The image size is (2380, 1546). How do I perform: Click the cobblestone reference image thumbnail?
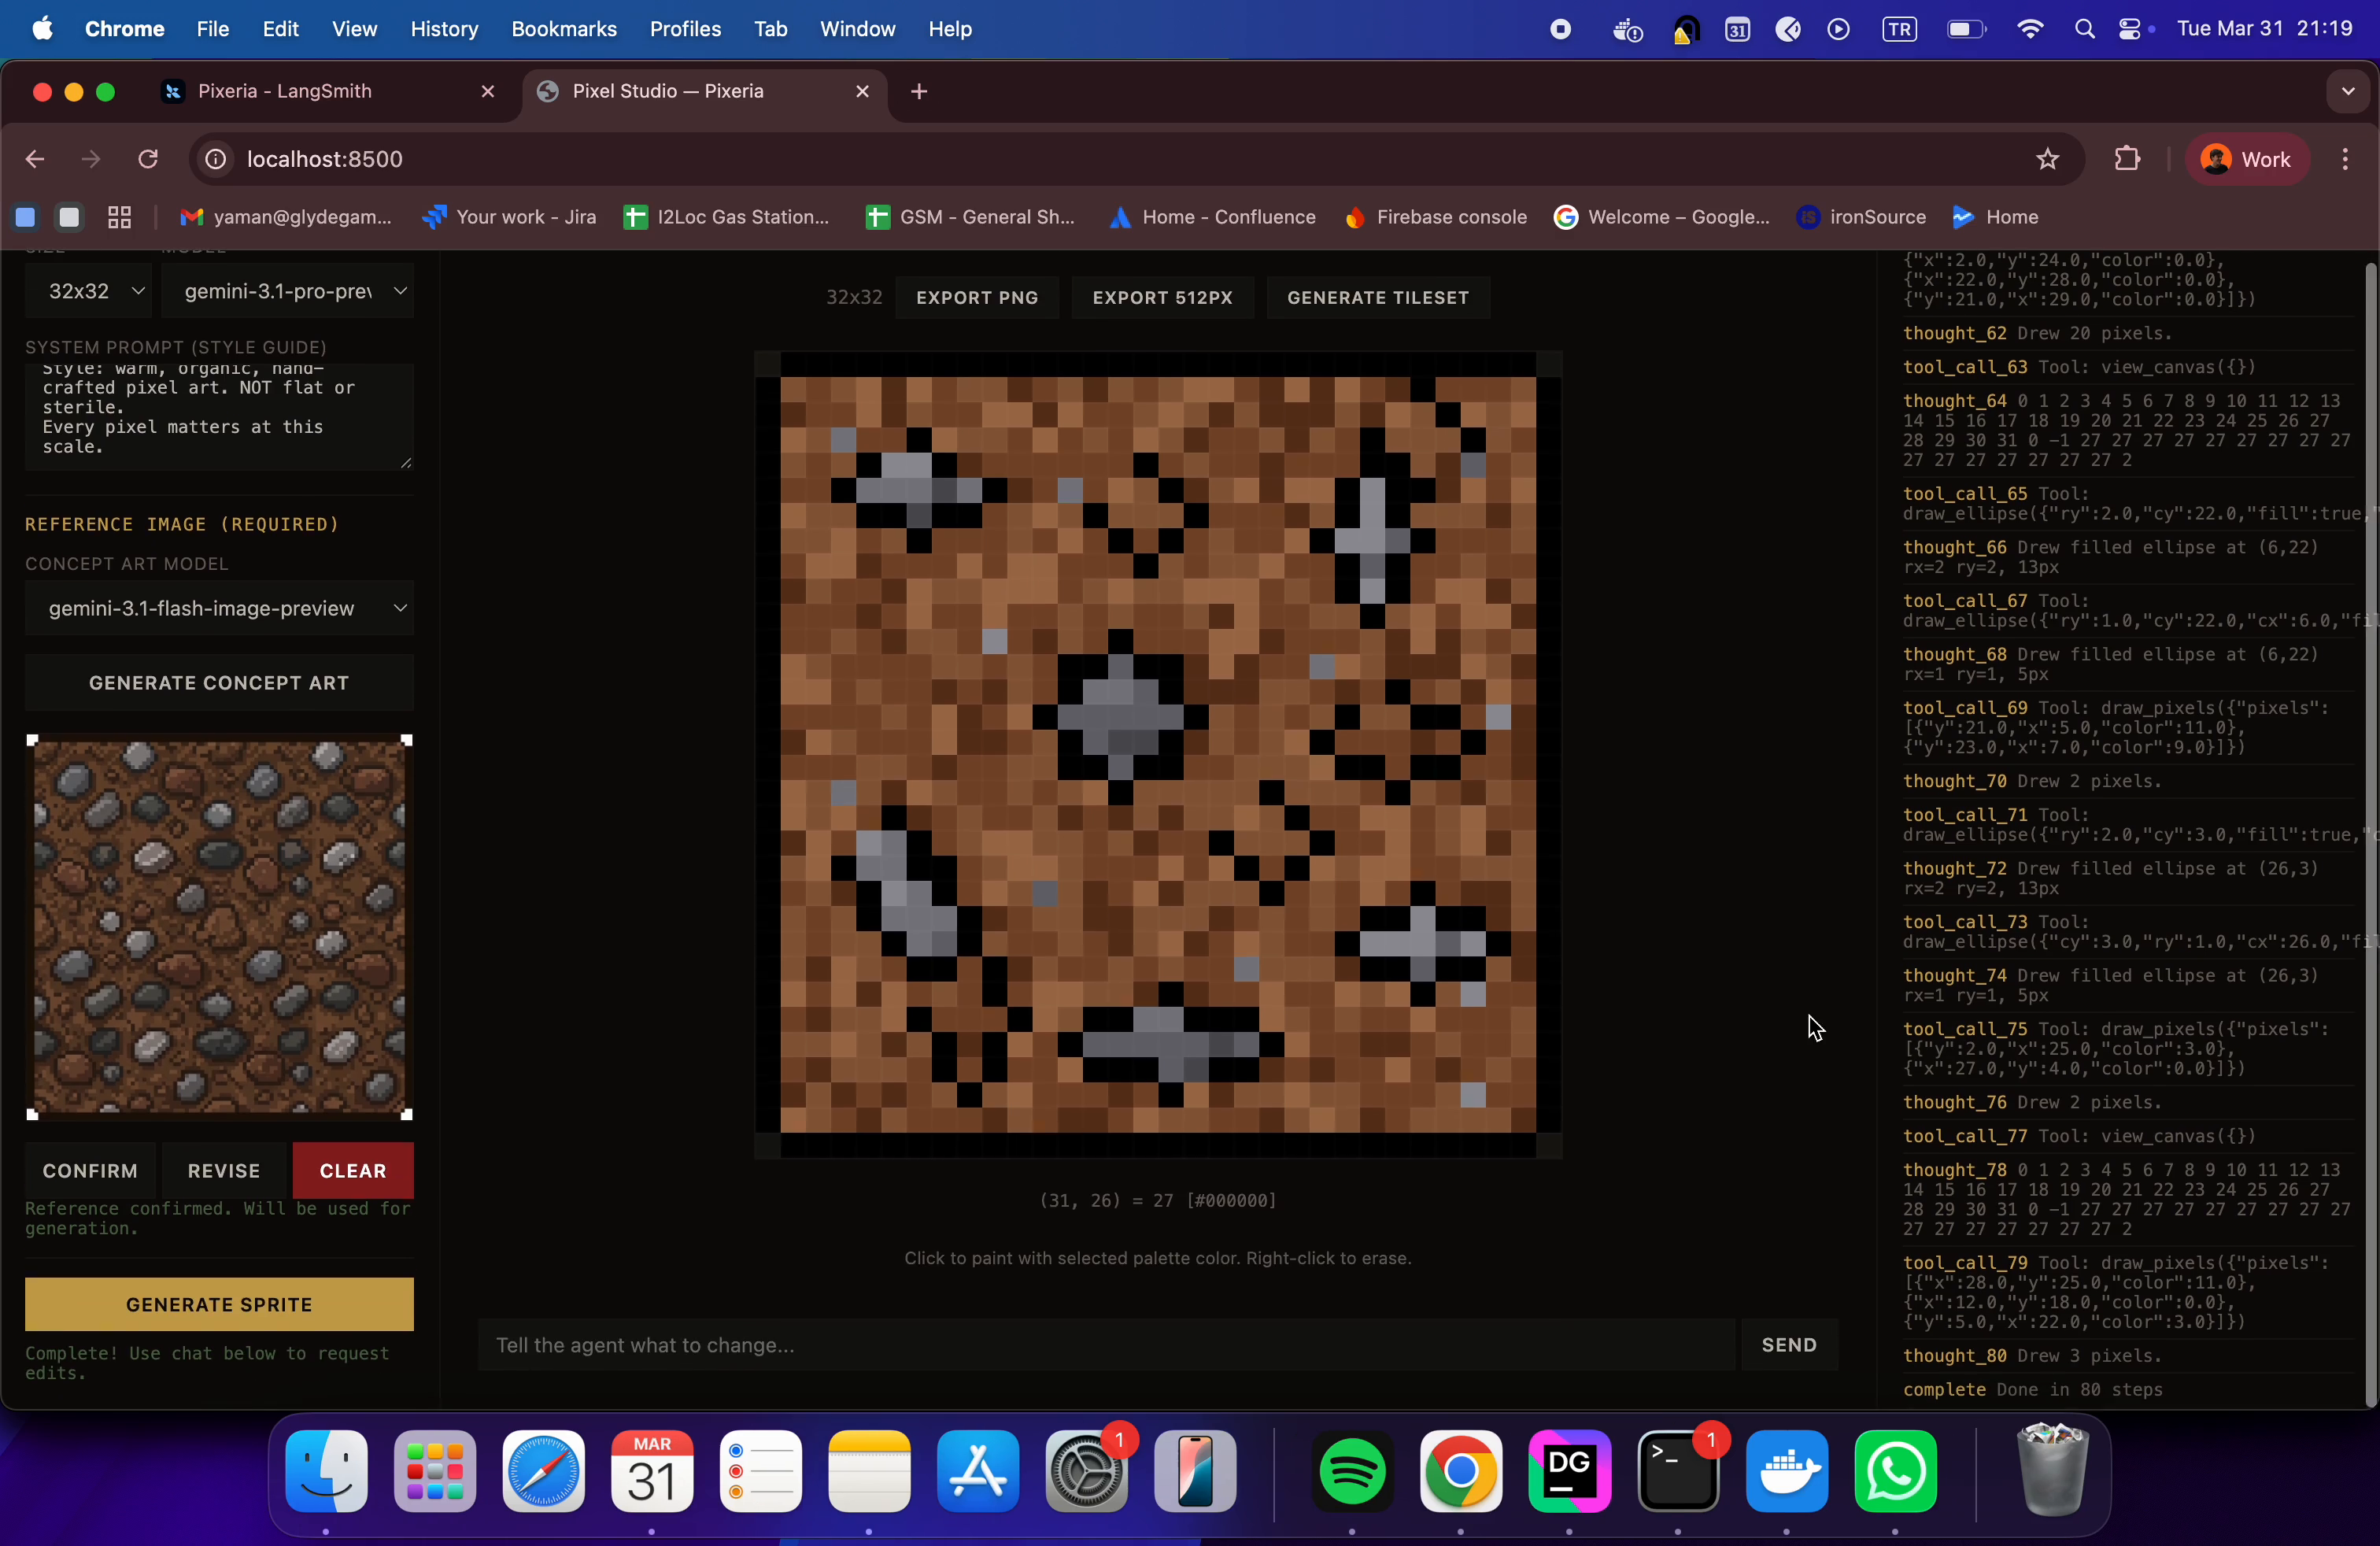[219, 927]
